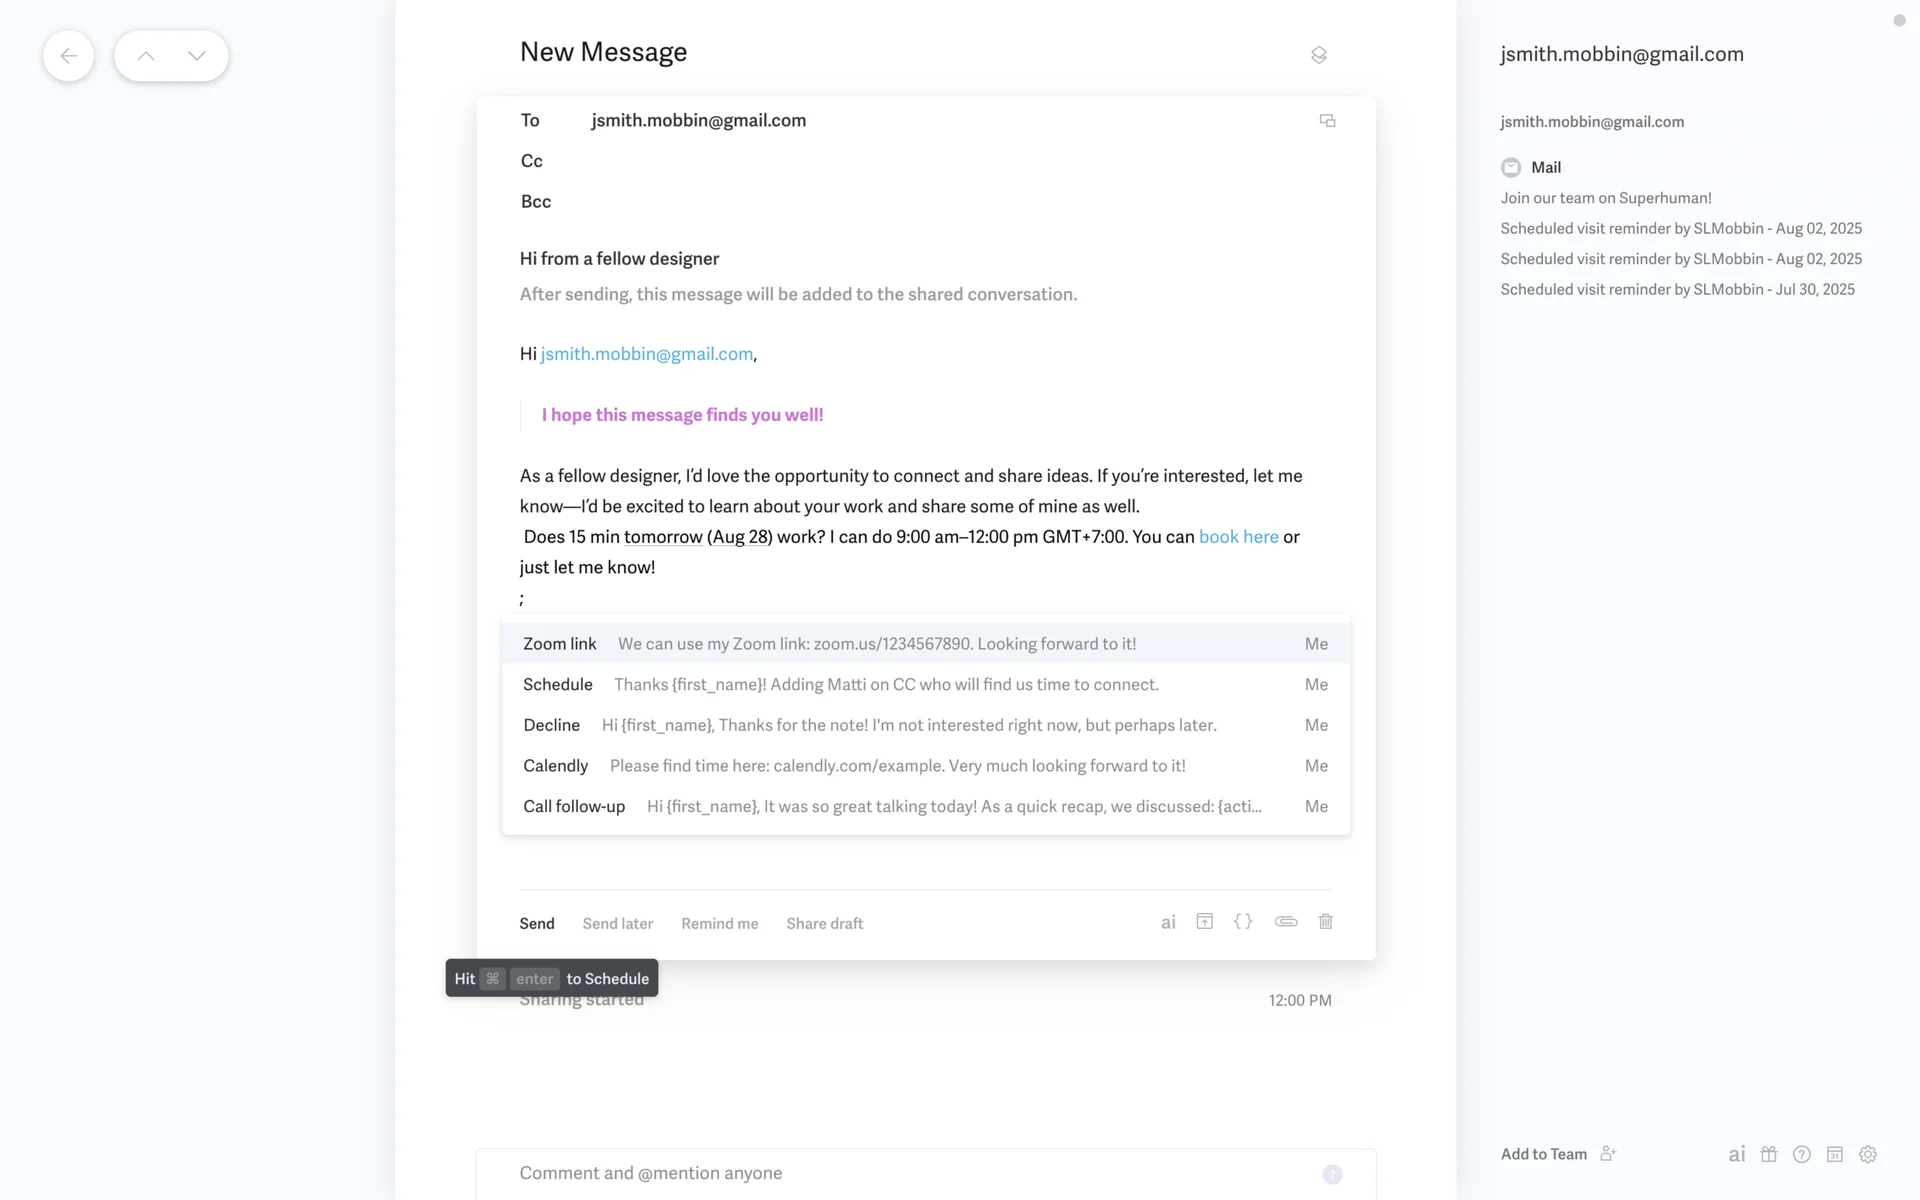Viewport: 1920px width, 1200px height.
Task: Click the back arrow button
Action: click(68, 56)
